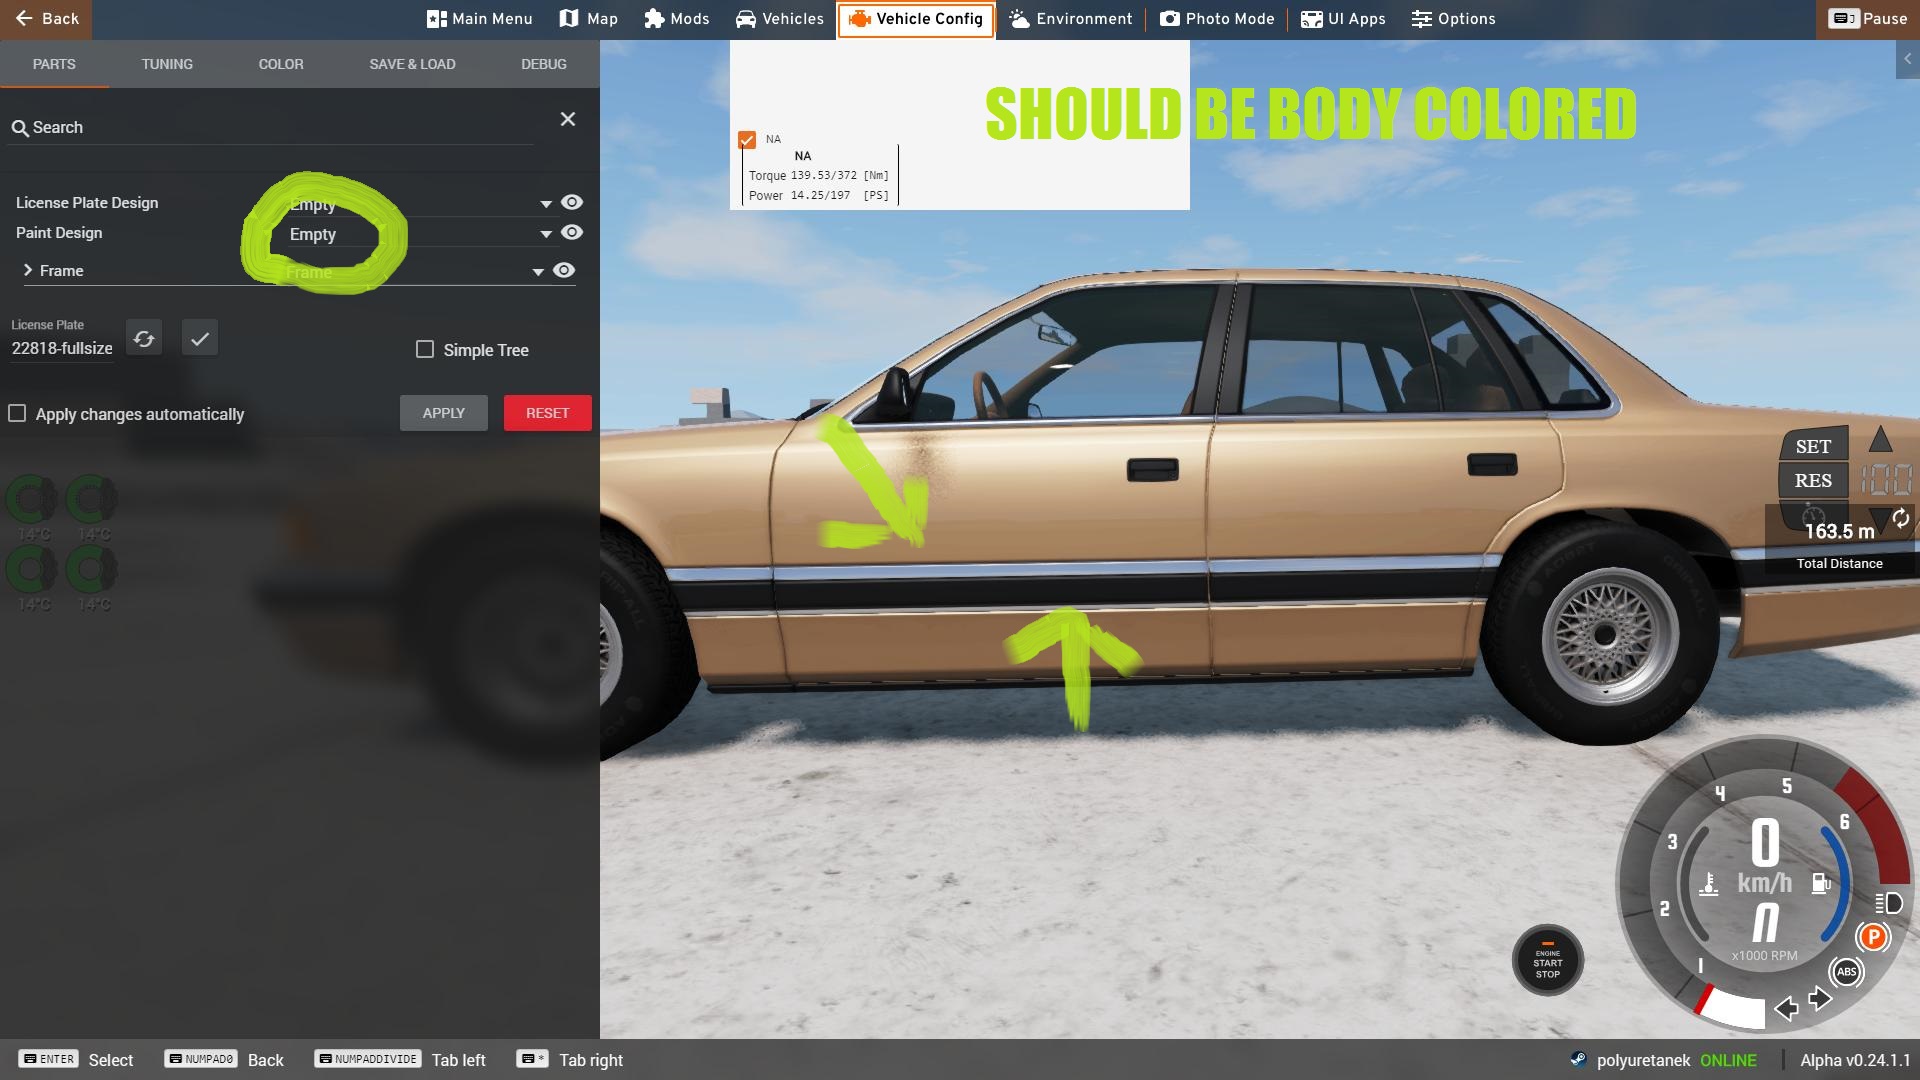Reset the total distance counter icon
This screenshot has width=1920, height=1080.
[x=1900, y=518]
